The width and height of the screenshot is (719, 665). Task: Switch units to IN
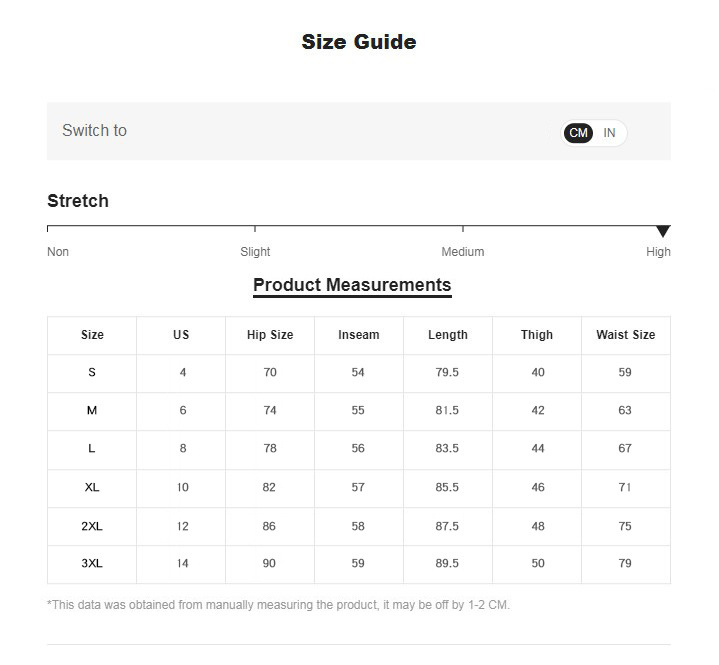(x=609, y=133)
